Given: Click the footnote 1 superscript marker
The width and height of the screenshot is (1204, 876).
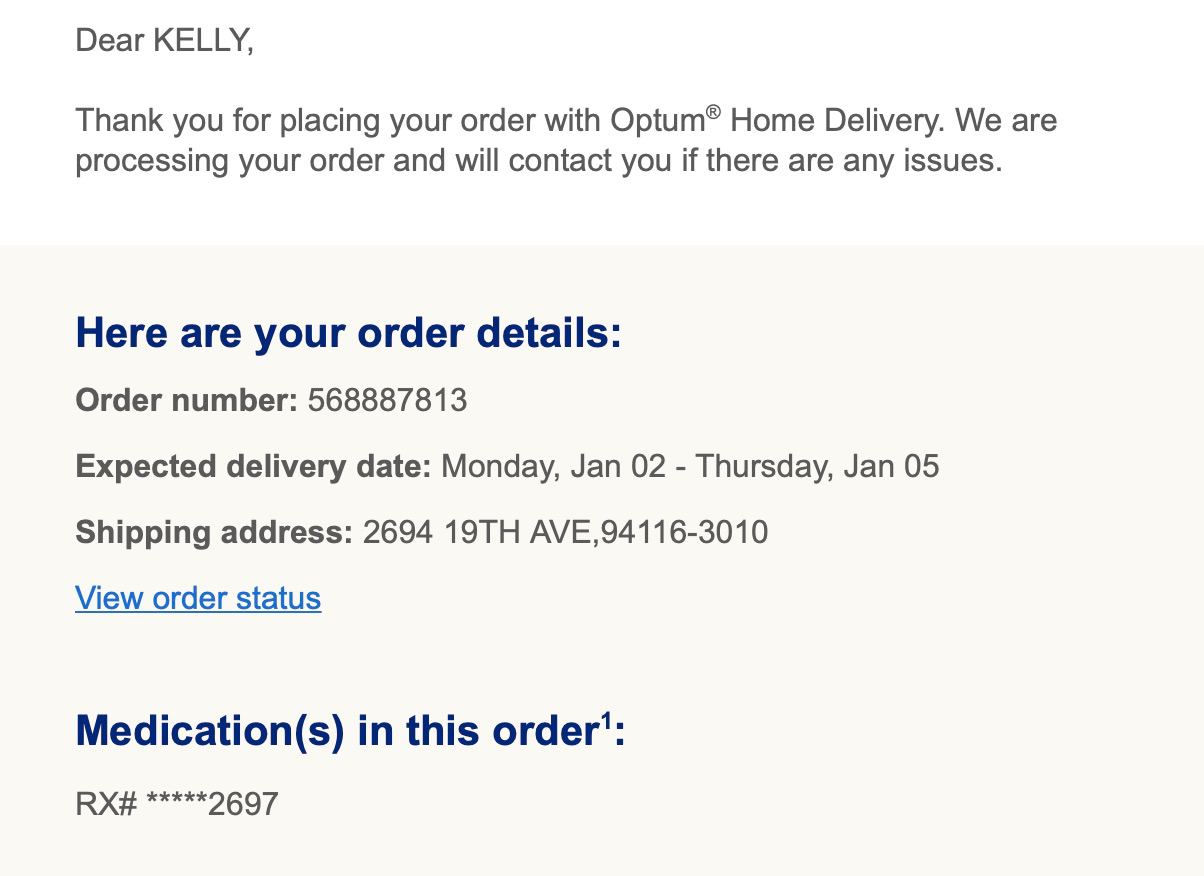Looking at the screenshot, I should (x=606, y=720).
